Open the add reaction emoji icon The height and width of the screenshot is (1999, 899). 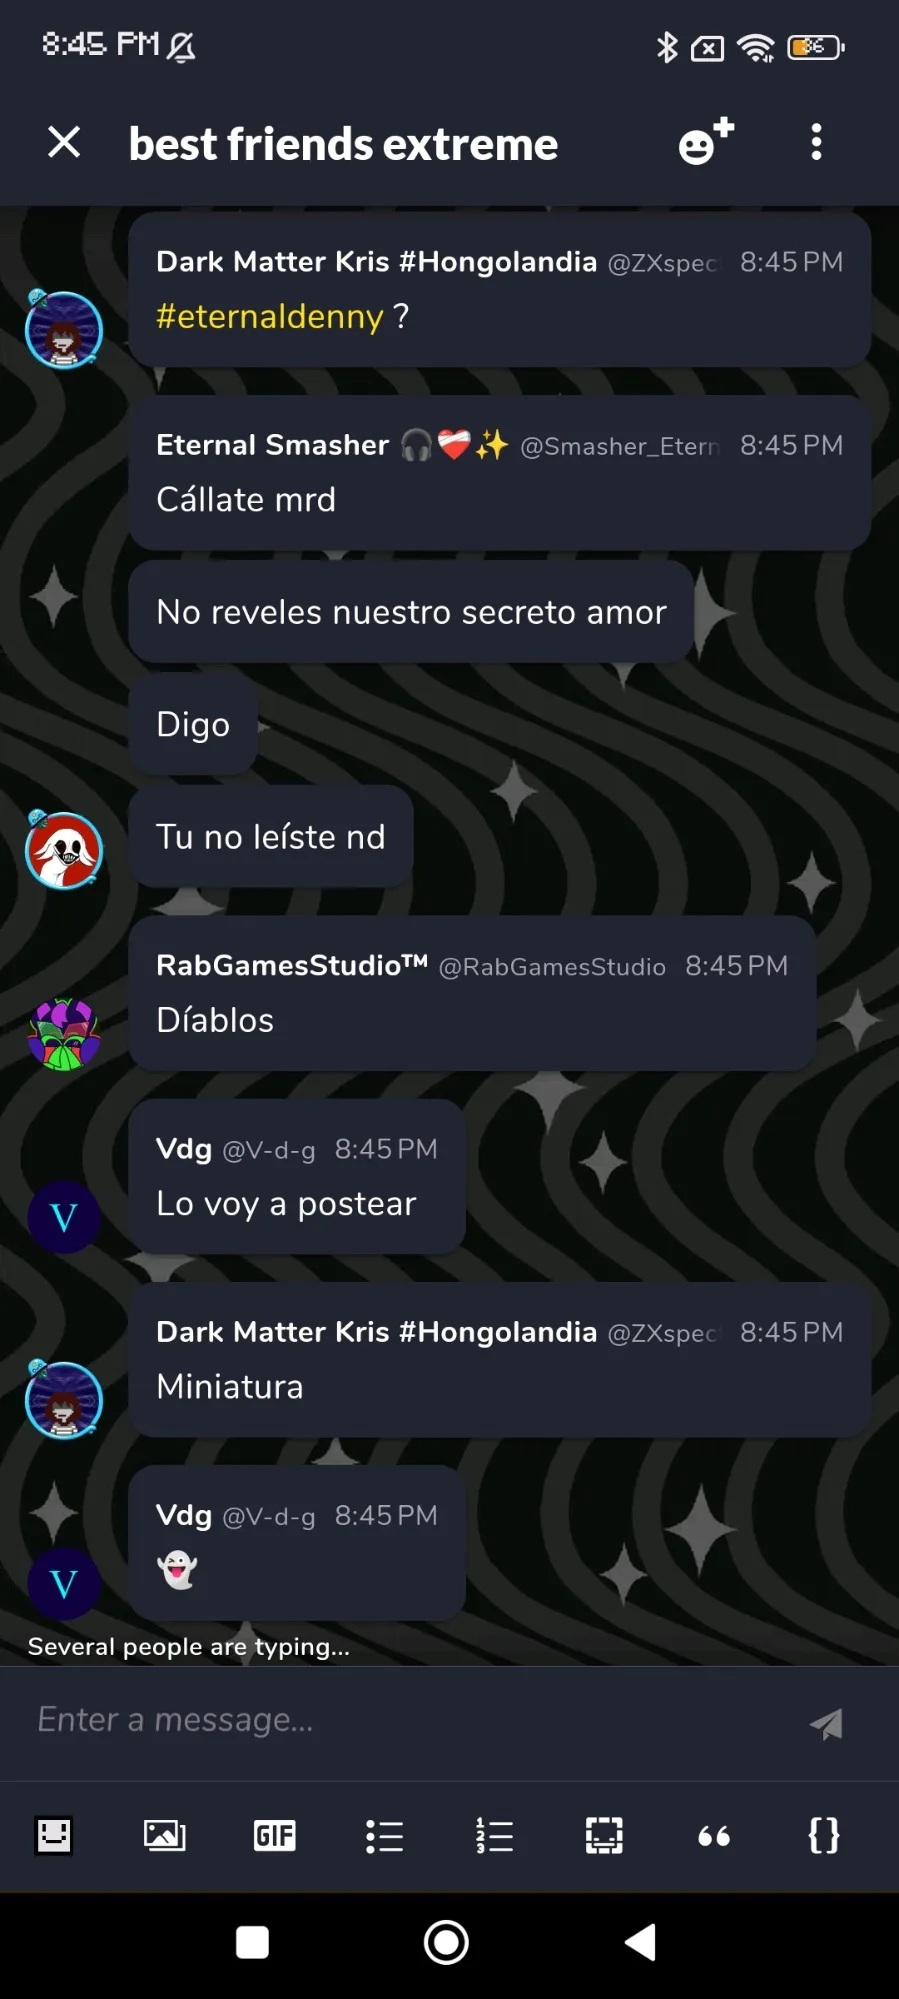click(706, 142)
